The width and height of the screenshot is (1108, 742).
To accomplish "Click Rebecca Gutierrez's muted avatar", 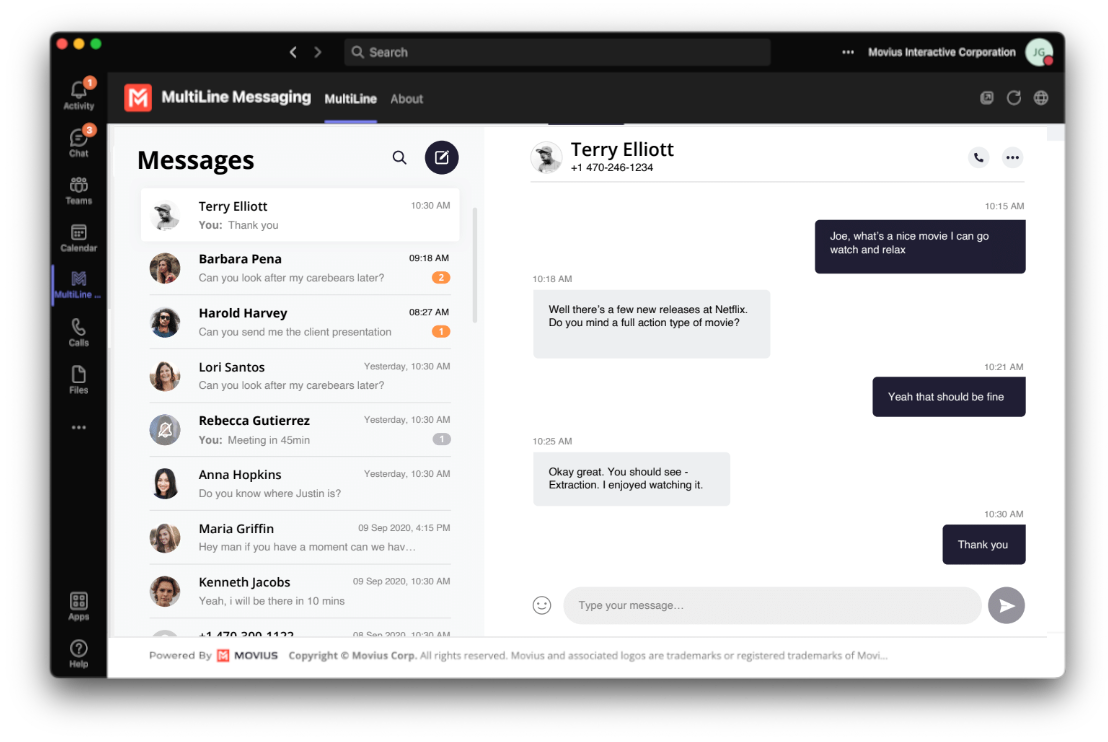I will [x=165, y=430].
